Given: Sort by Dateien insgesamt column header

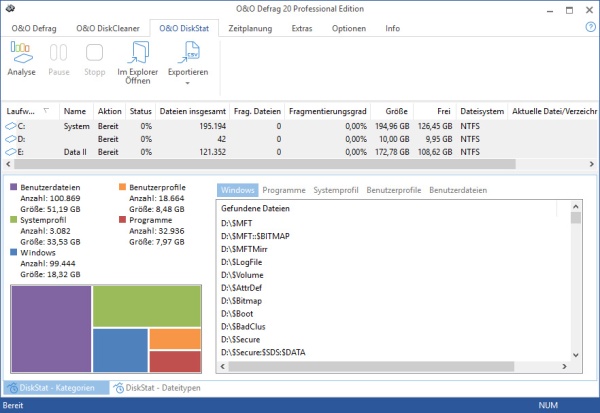Looking at the screenshot, I should (x=192, y=111).
